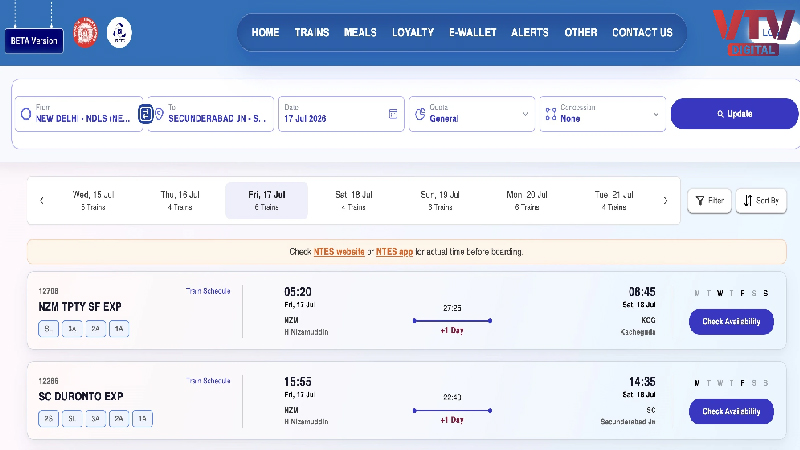Select SL class for SC DURONTO EXP

pos(72,418)
